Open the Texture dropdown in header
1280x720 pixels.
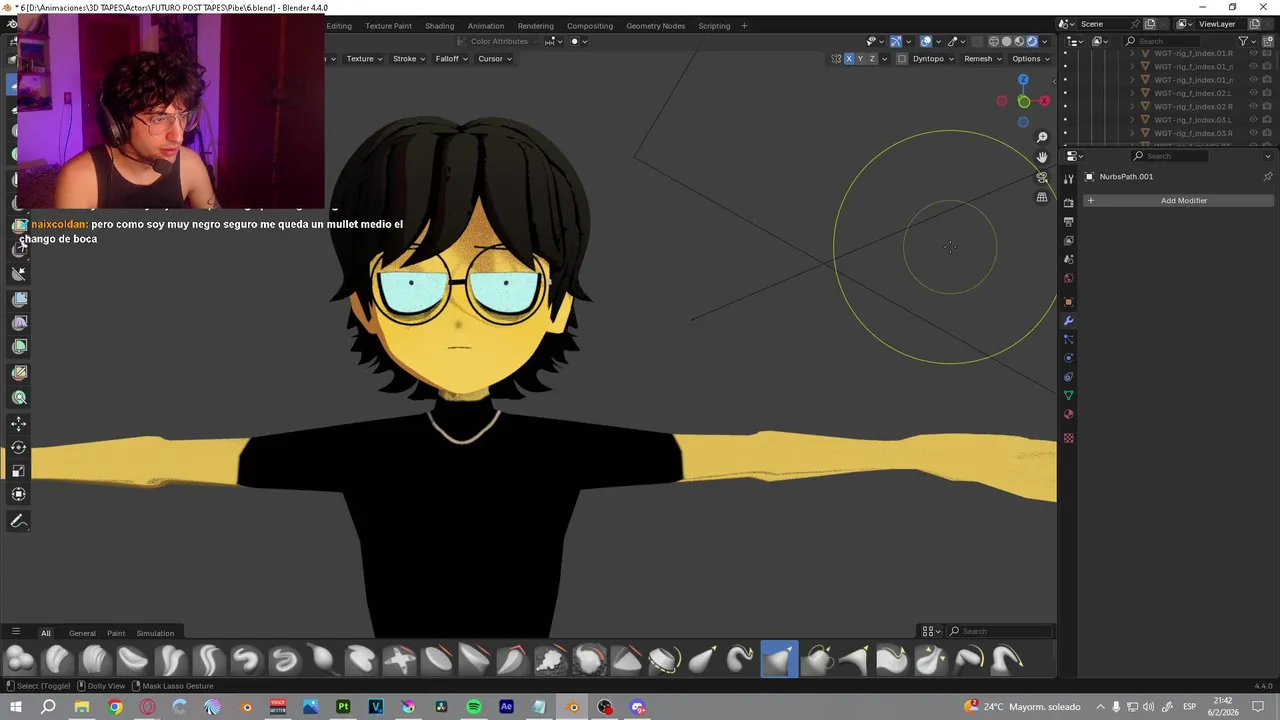click(364, 59)
